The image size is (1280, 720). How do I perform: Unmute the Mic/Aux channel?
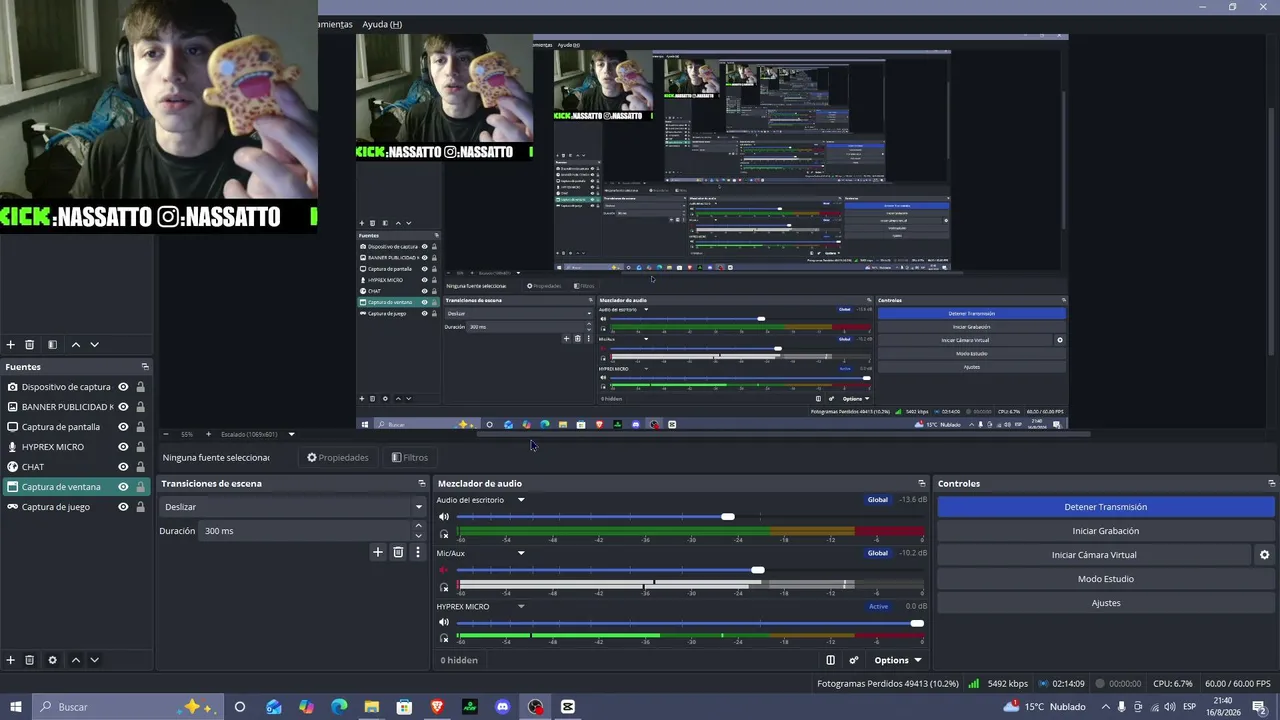point(444,570)
